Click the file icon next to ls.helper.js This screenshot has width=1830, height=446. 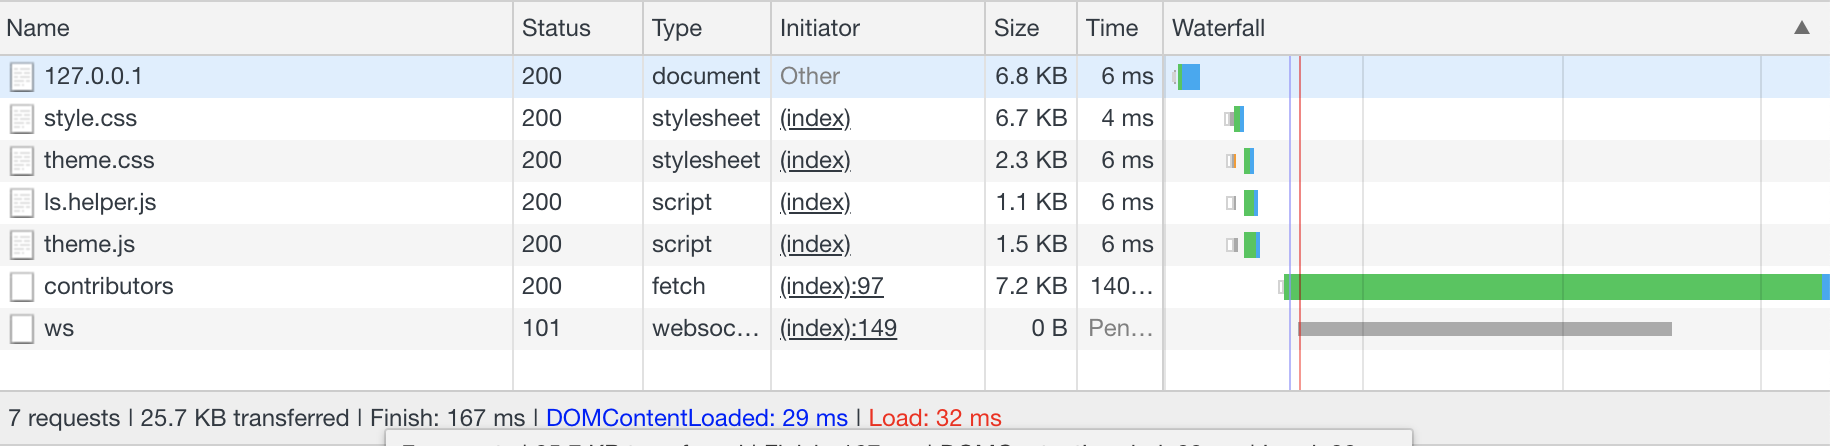coord(21,203)
